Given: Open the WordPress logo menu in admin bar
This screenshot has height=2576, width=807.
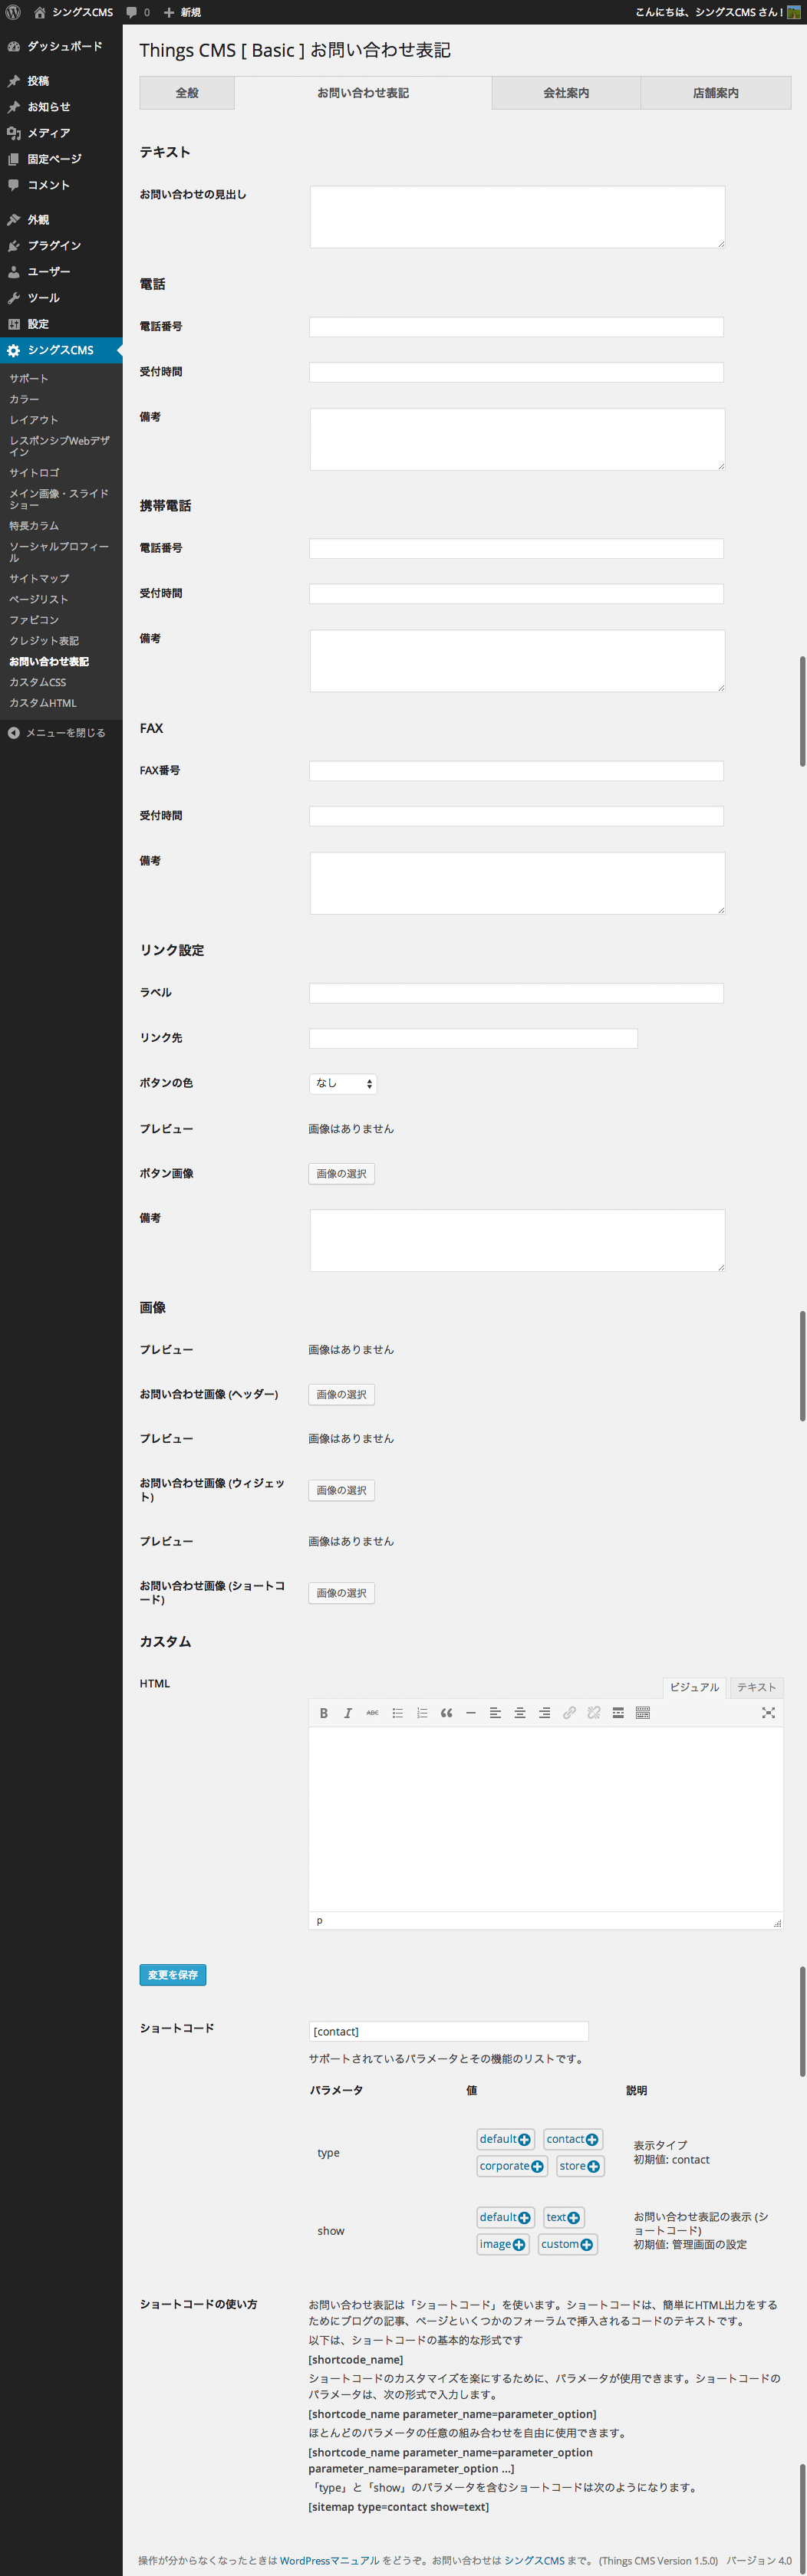Looking at the screenshot, I should point(13,12).
